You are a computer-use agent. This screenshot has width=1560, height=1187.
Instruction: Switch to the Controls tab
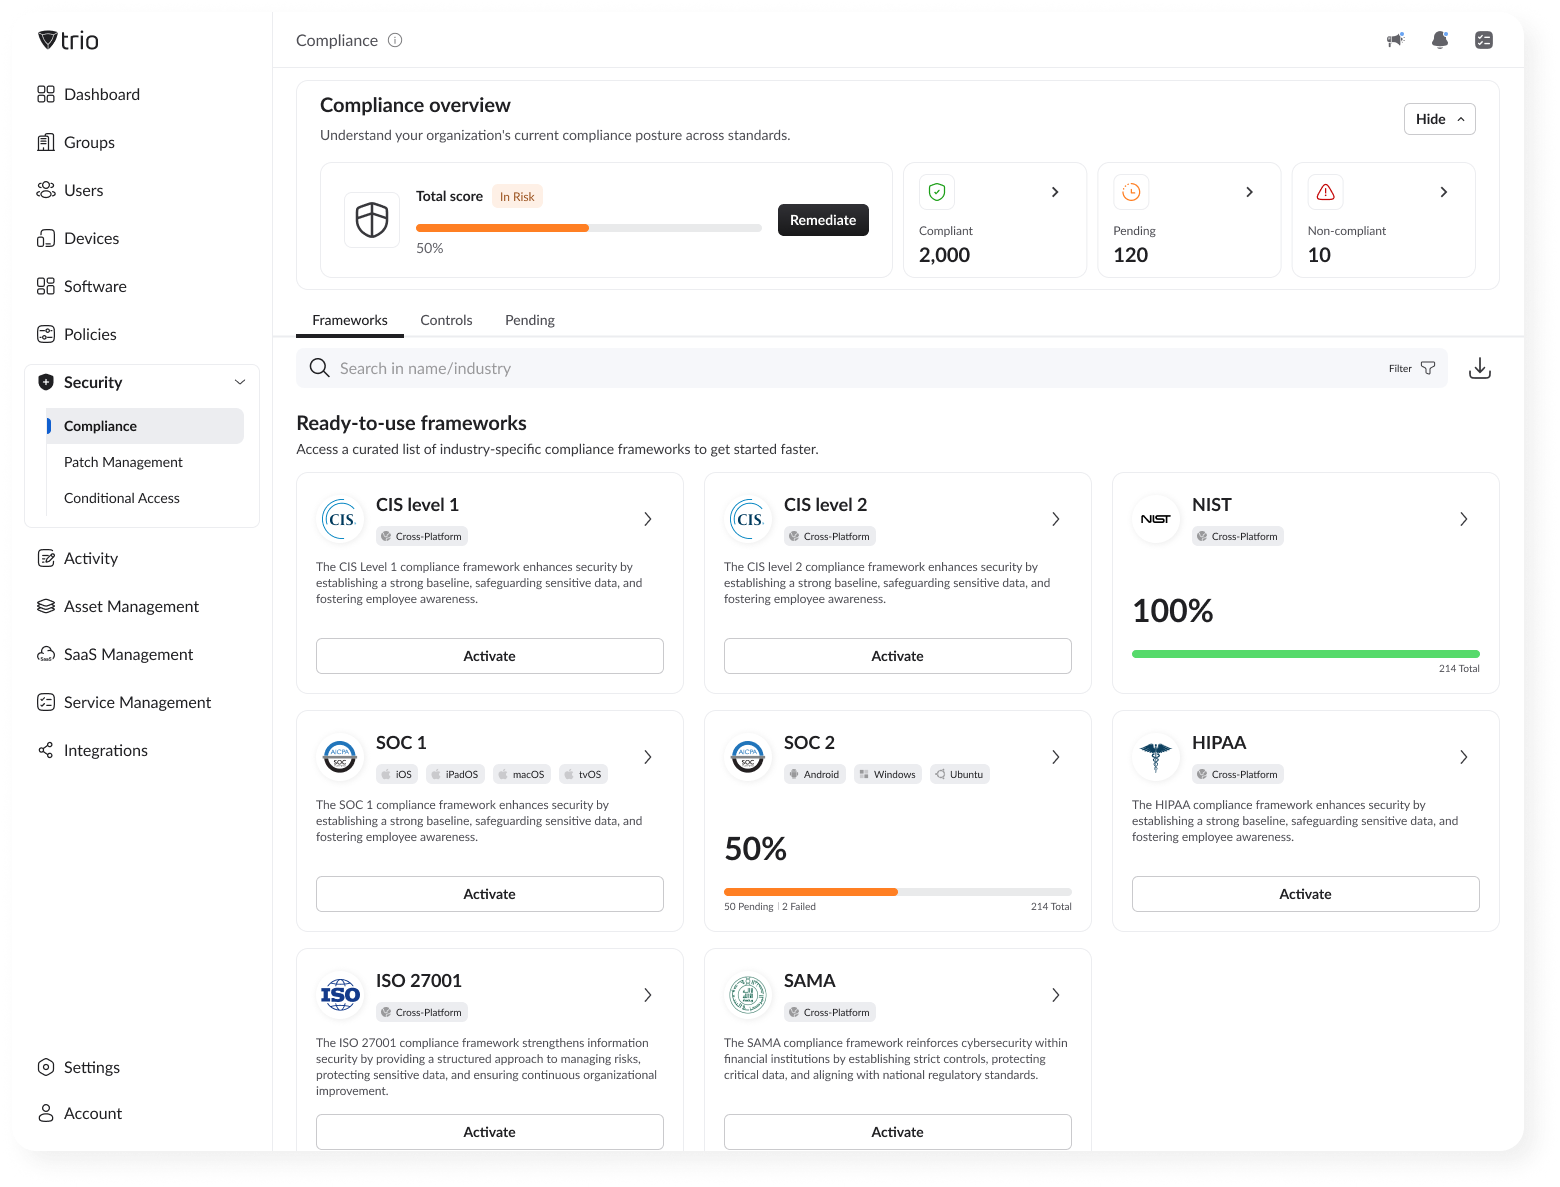coord(446,320)
